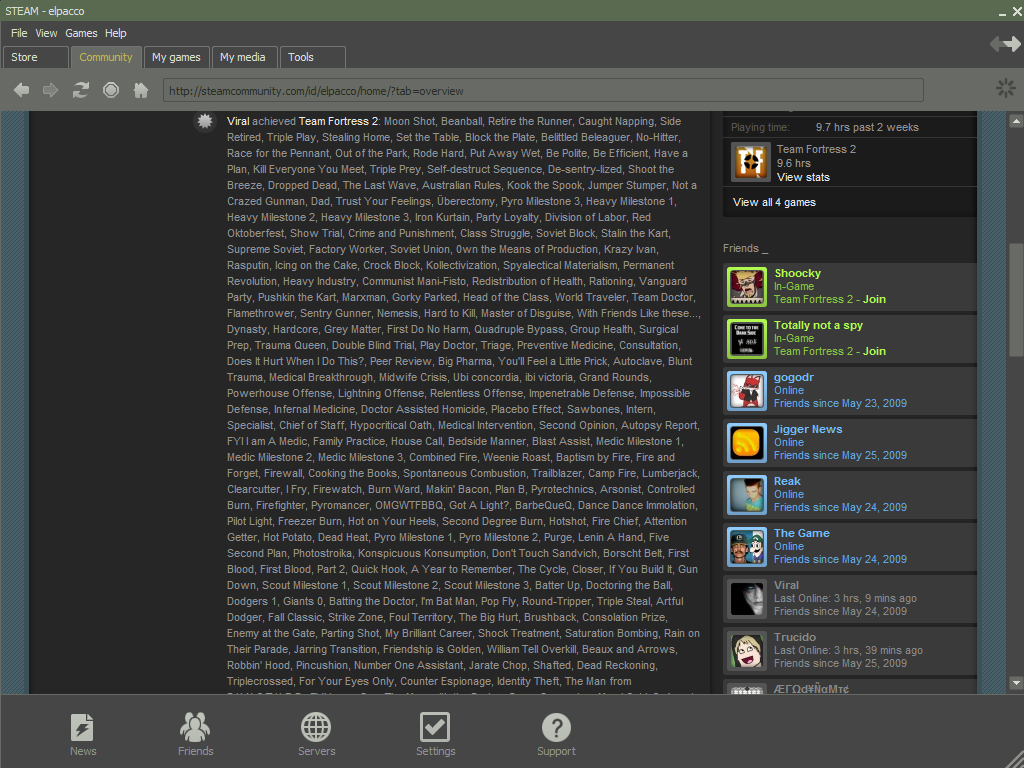Open Jigger News avatar
This screenshot has width=1024, height=768.
click(x=746, y=442)
